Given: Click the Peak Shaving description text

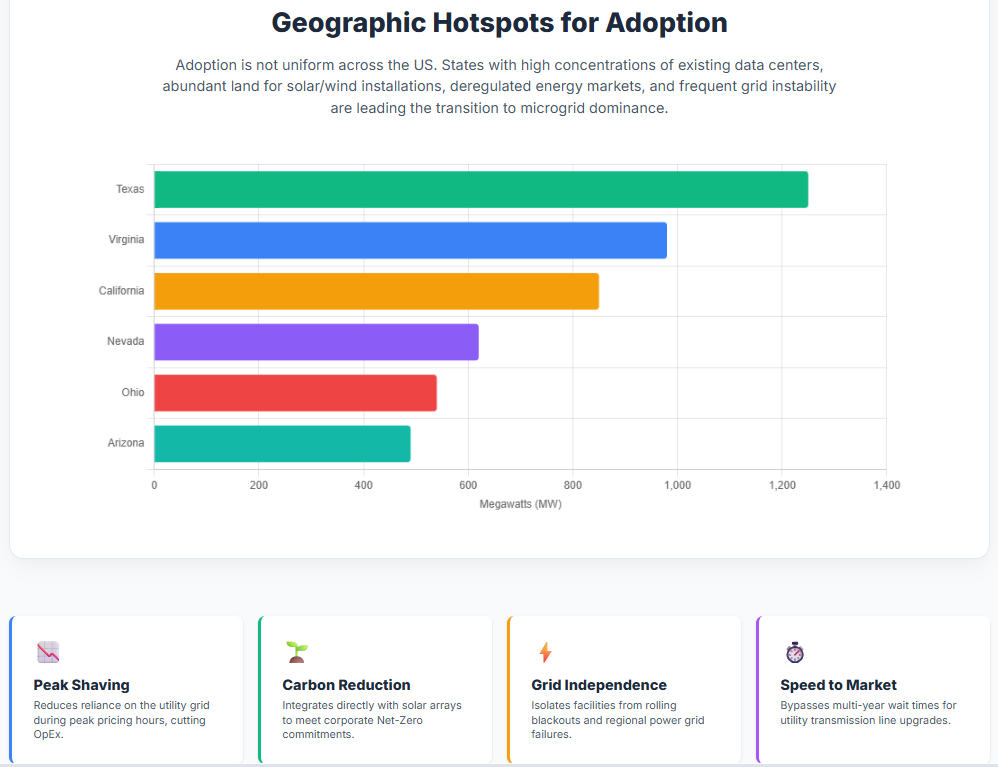Looking at the screenshot, I should click(121, 720).
